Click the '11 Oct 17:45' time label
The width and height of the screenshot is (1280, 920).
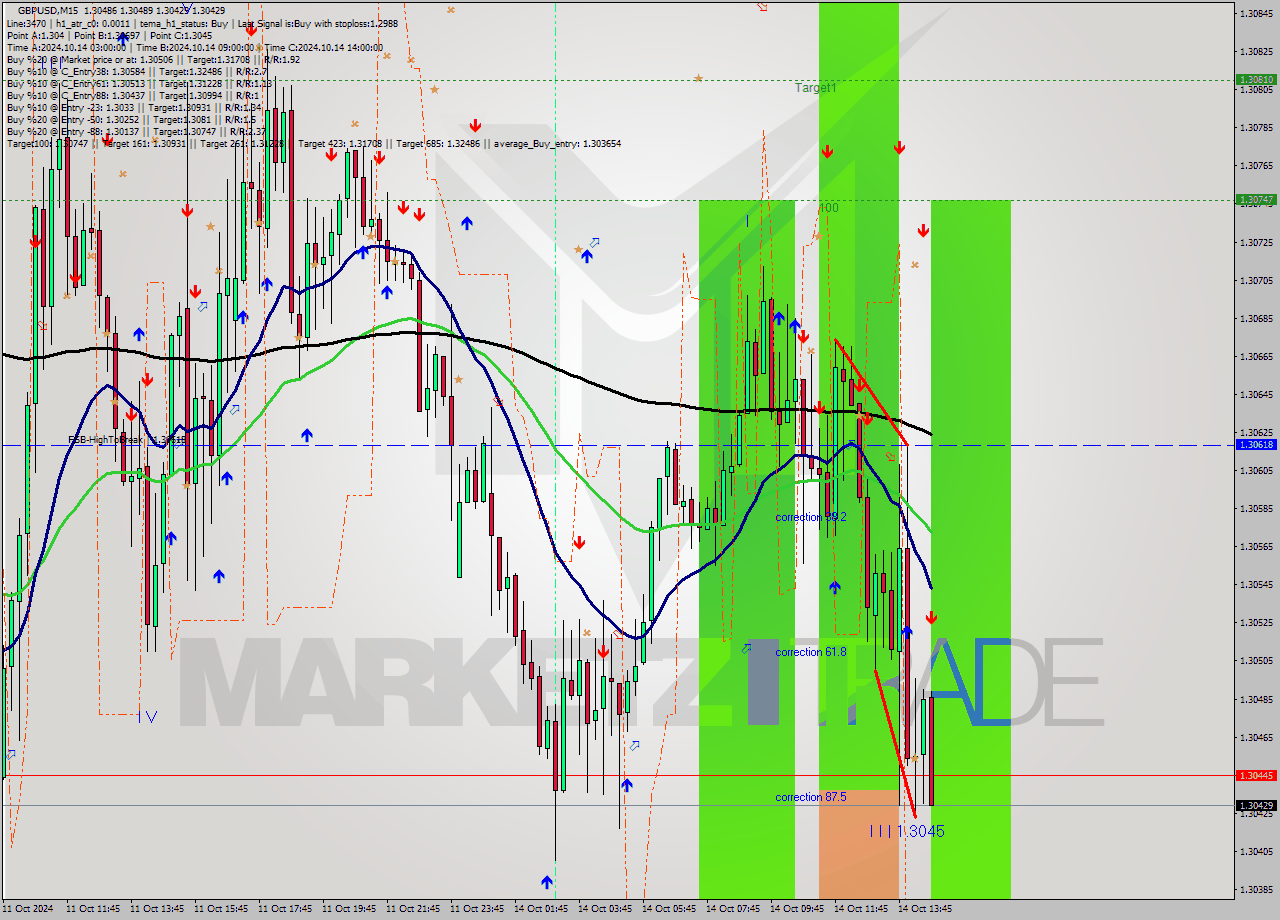[285, 909]
